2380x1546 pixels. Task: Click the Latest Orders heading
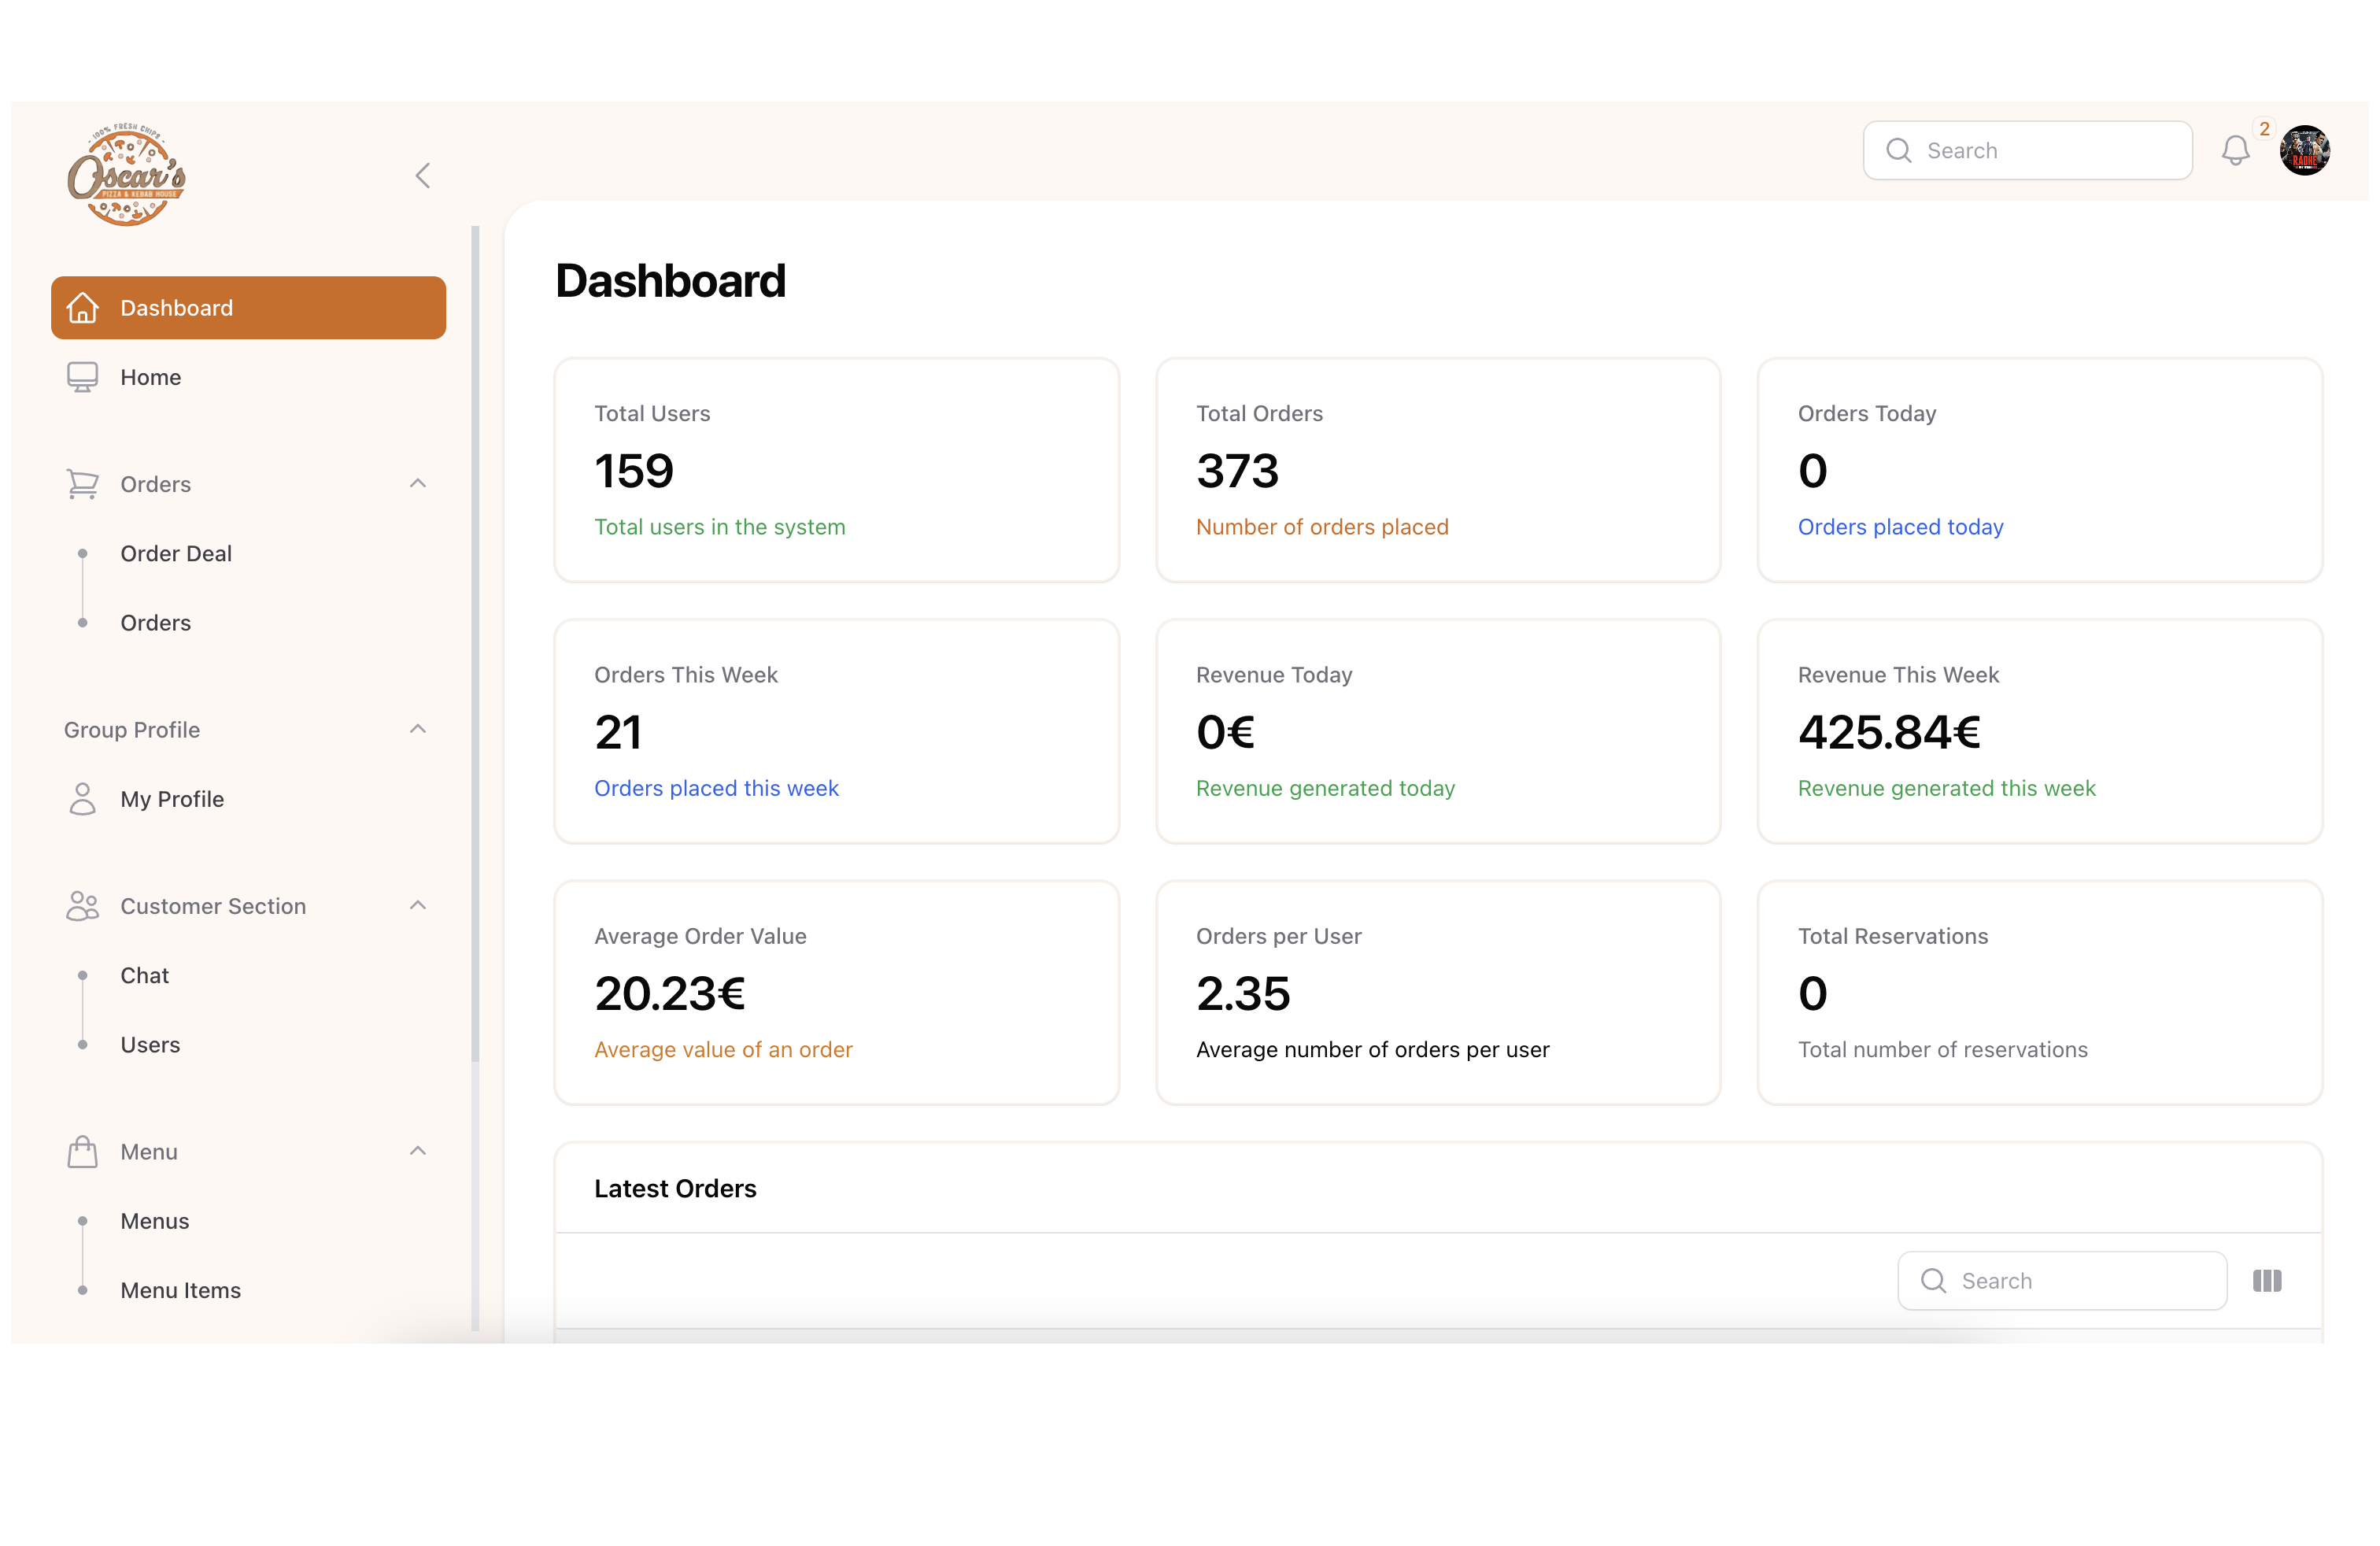click(675, 1188)
